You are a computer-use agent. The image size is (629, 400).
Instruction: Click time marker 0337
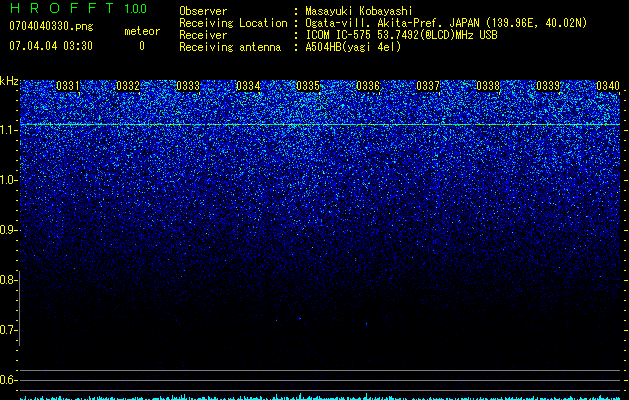click(x=428, y=86)
